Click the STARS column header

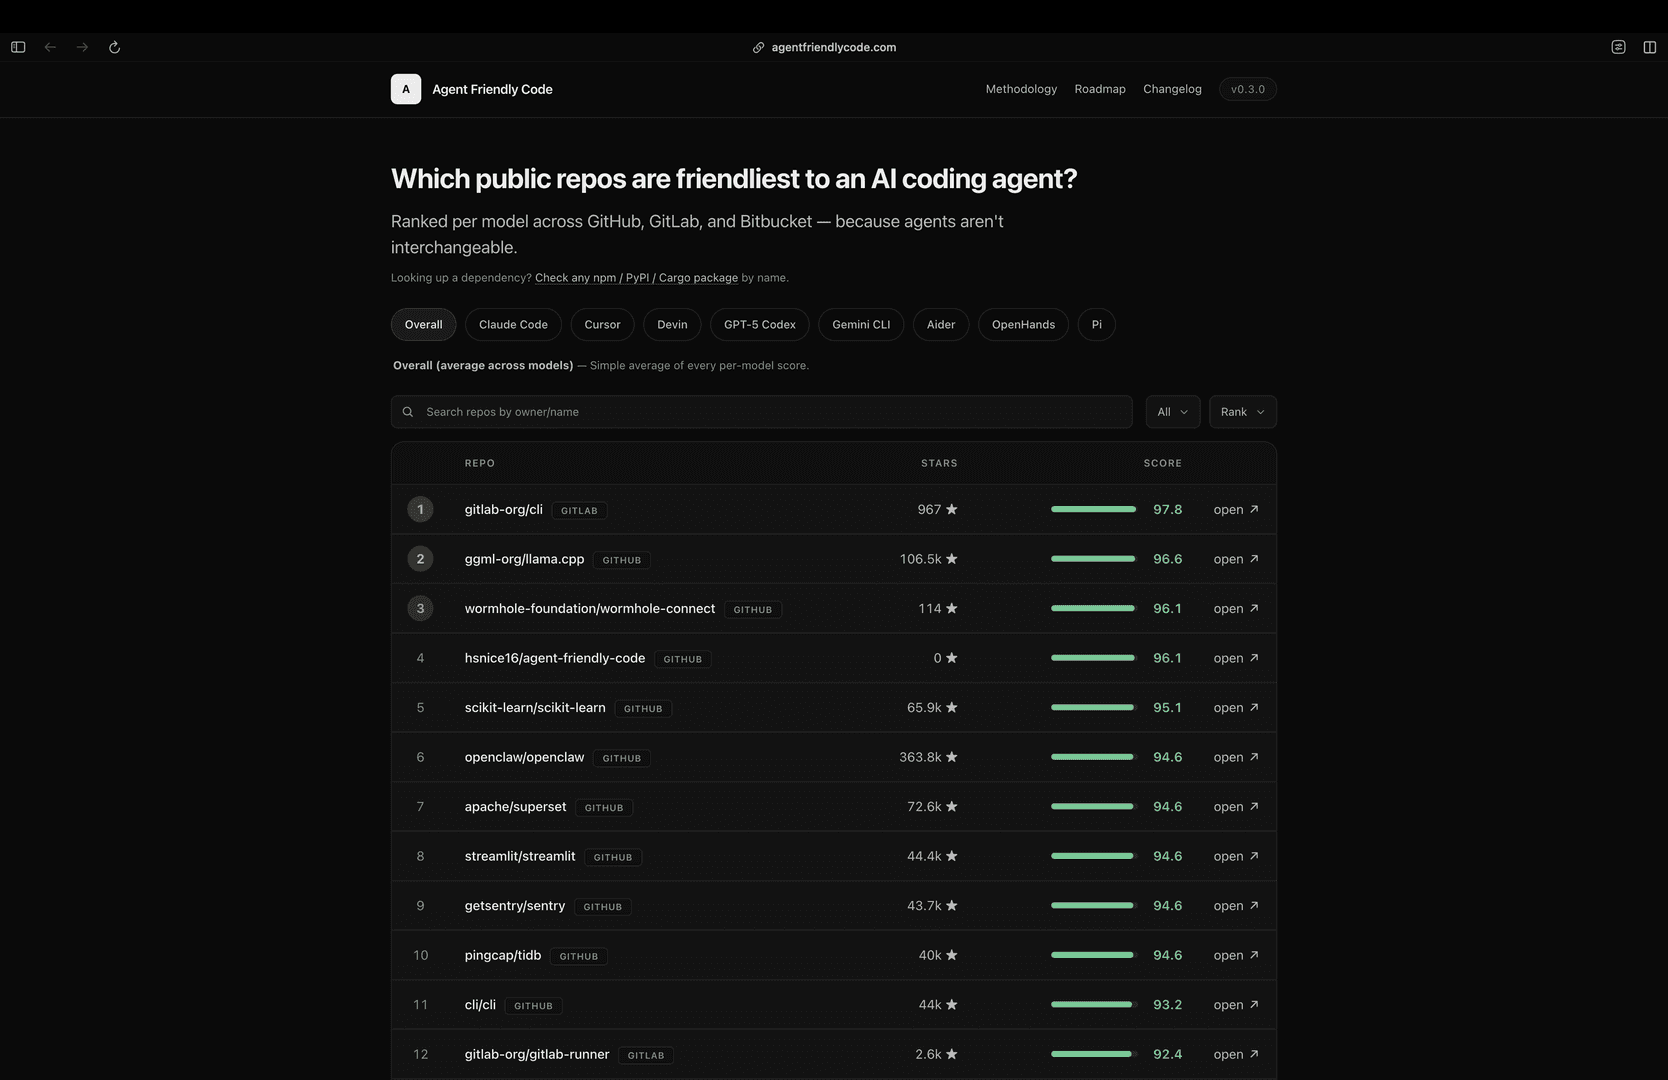coord(939,463)
